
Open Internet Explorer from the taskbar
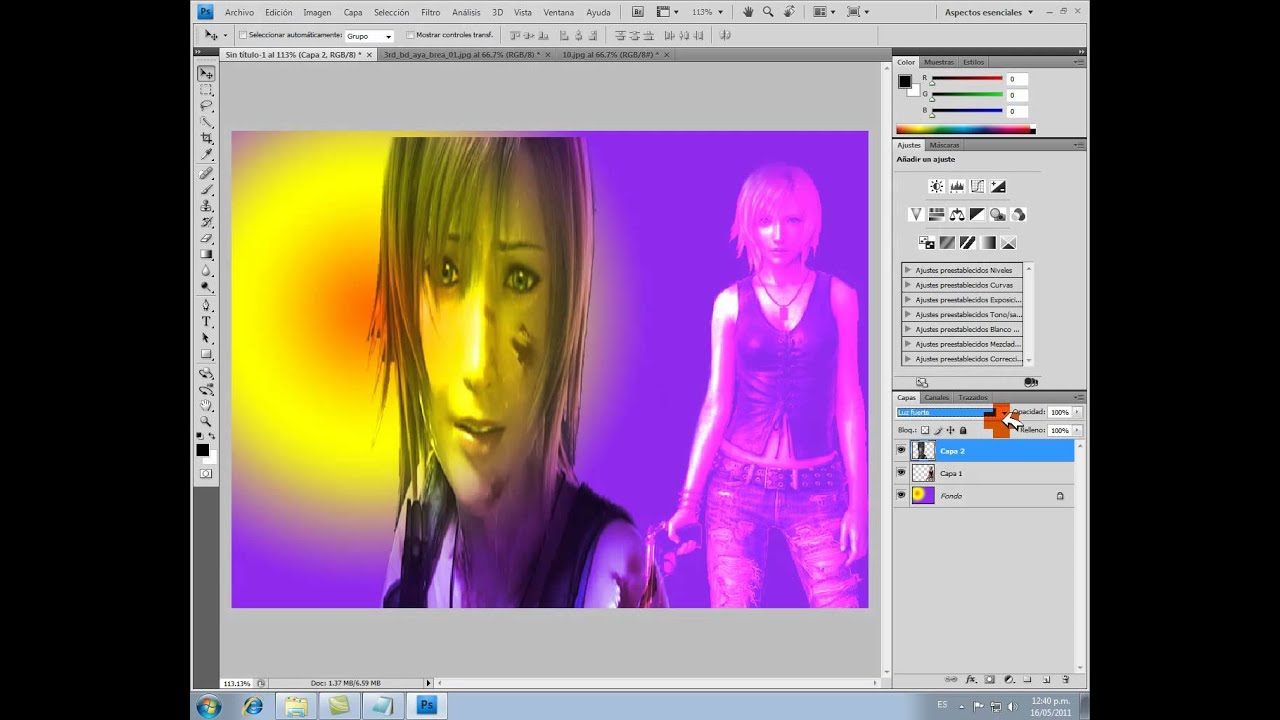(253, 706)
